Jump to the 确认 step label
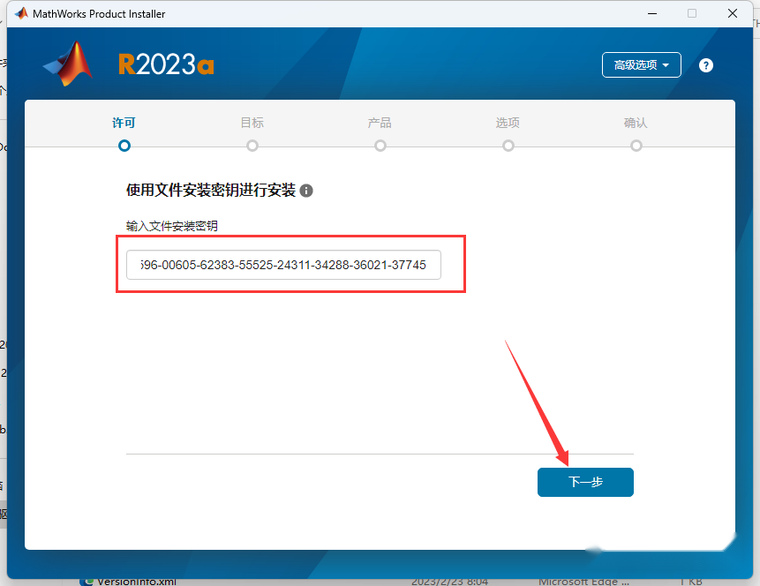Image resolution: width=760 pixels, height=586 pixels. tap(636, 123)
